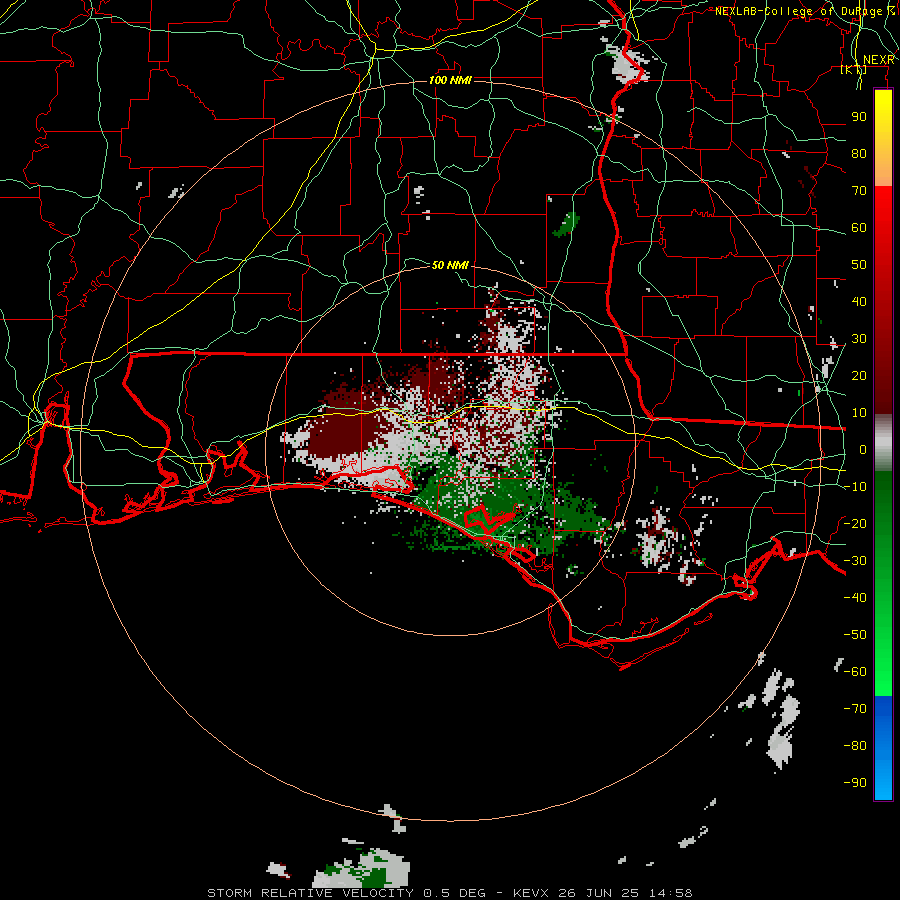Click the 50 value on velocity scale
Screen dimensions: 900x900
pos(859,265)
